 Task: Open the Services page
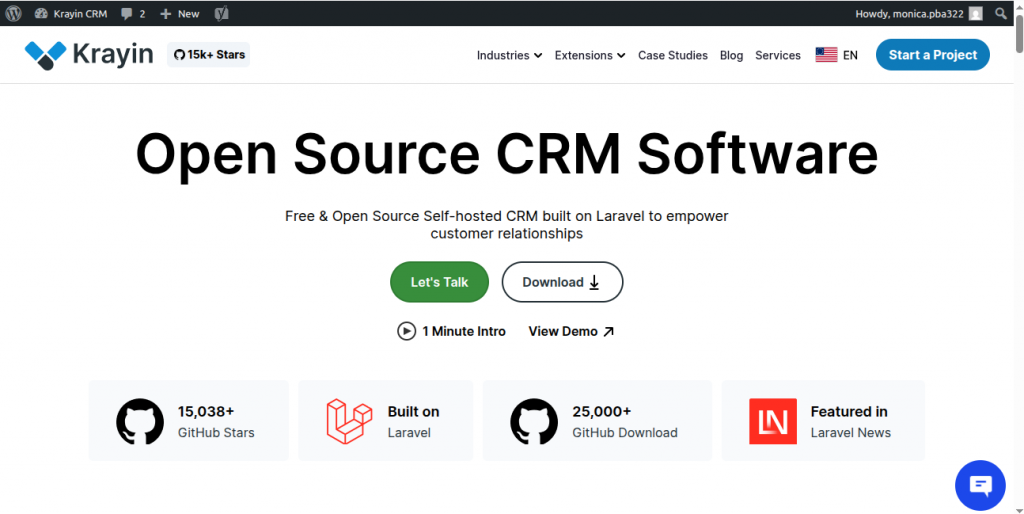point(778,56)
